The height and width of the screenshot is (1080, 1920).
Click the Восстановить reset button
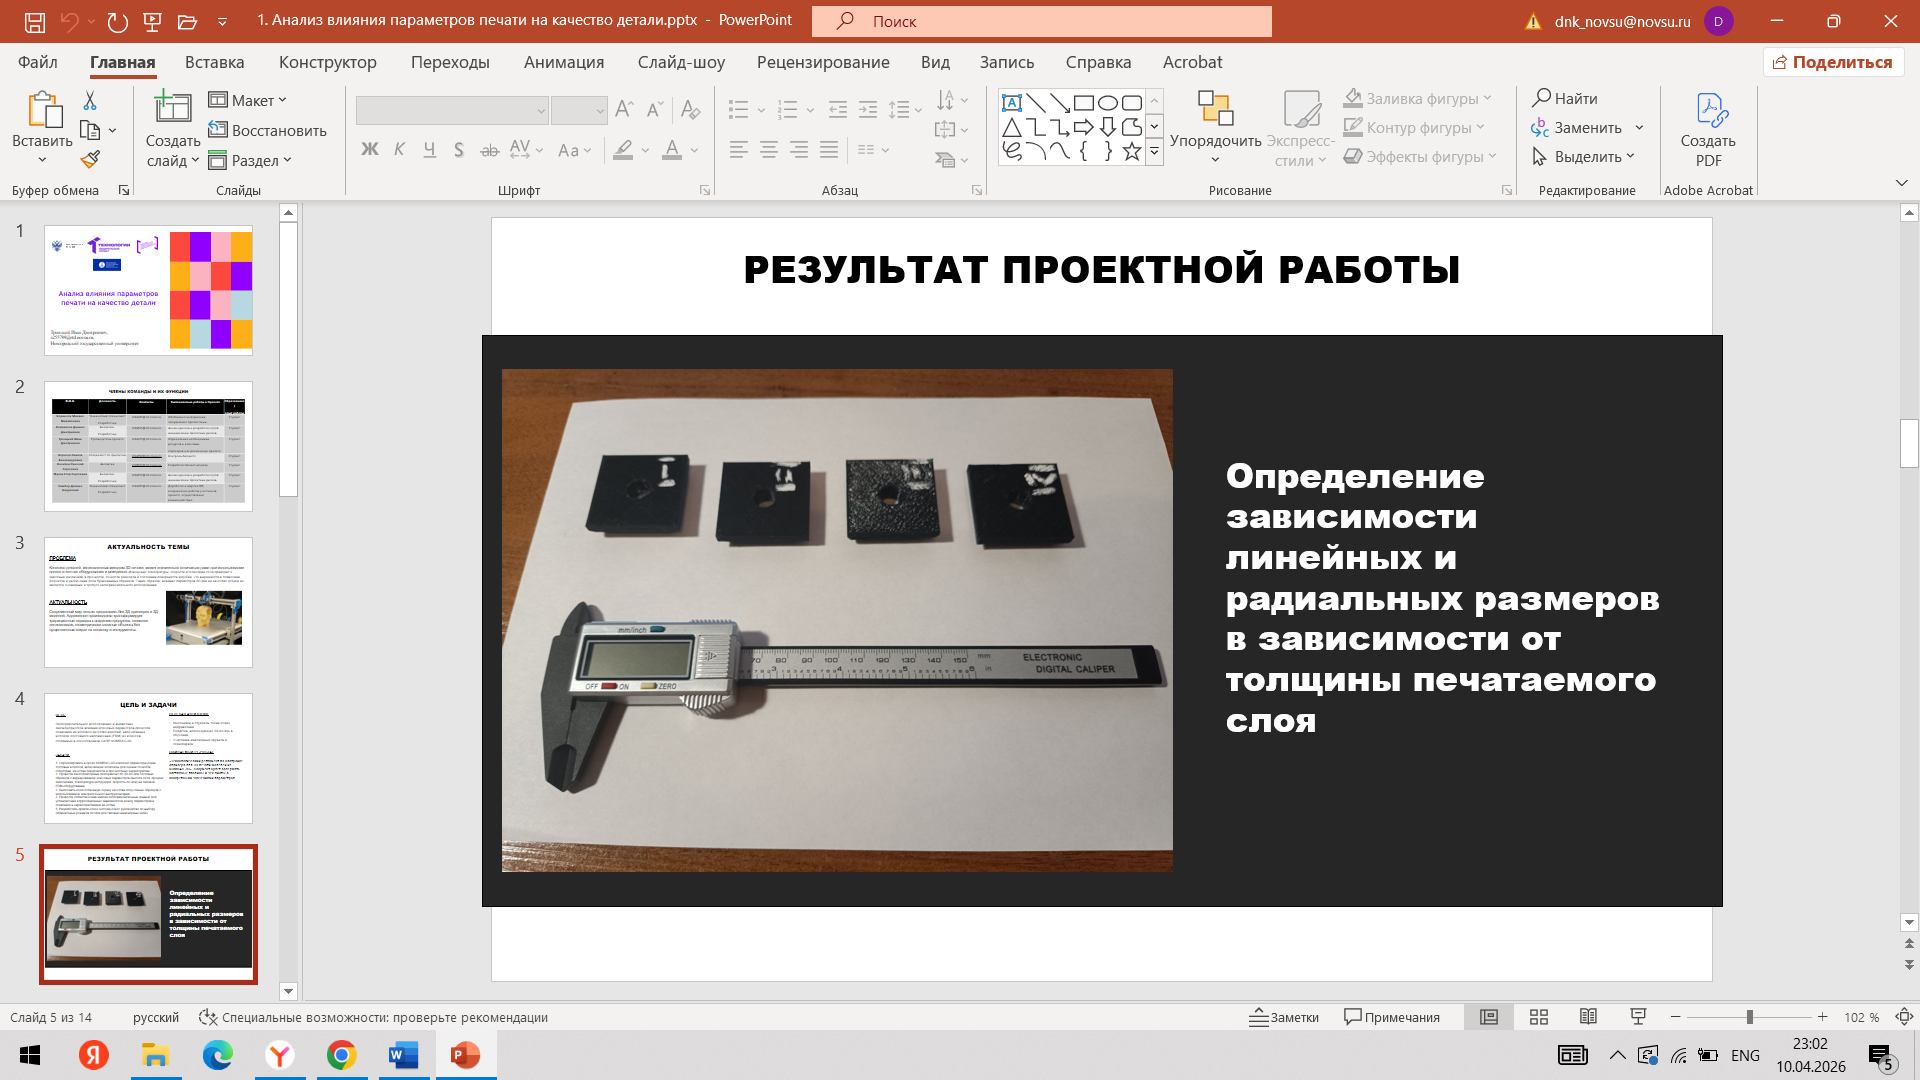(268, 130)
